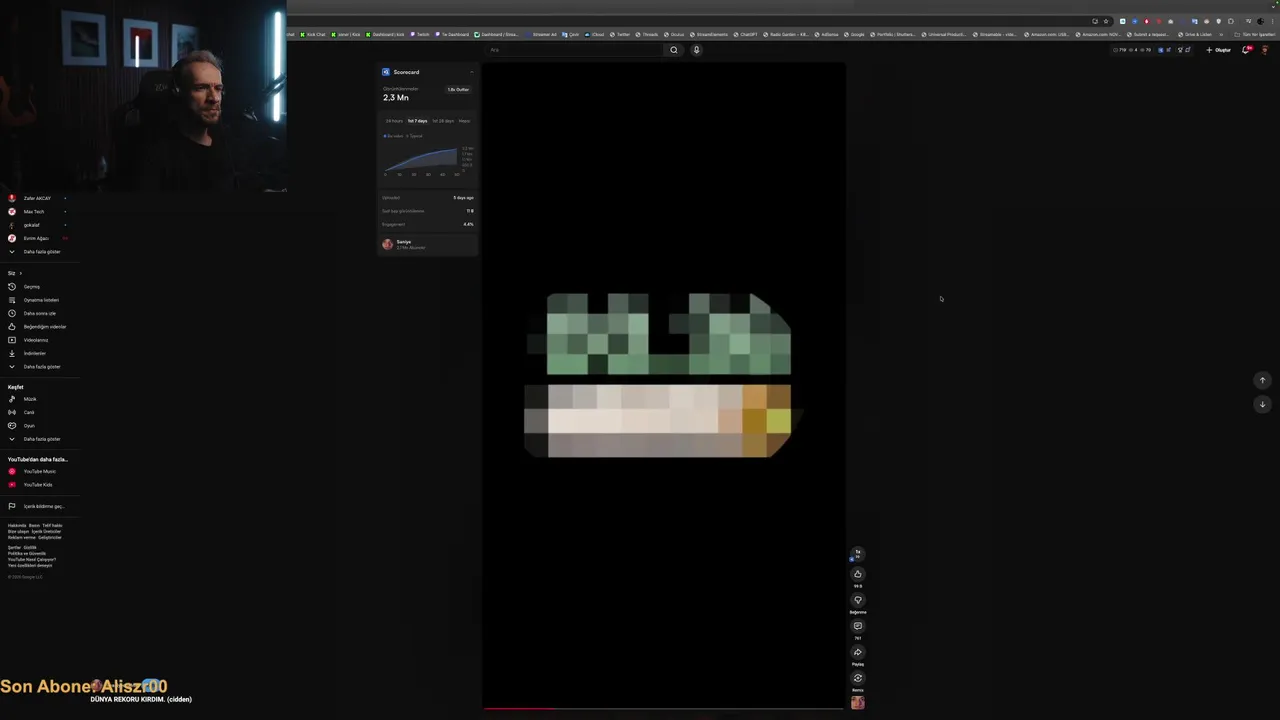Open the account avatar menu
This screenshot has width=1280, height=720.
(1265, 50)
